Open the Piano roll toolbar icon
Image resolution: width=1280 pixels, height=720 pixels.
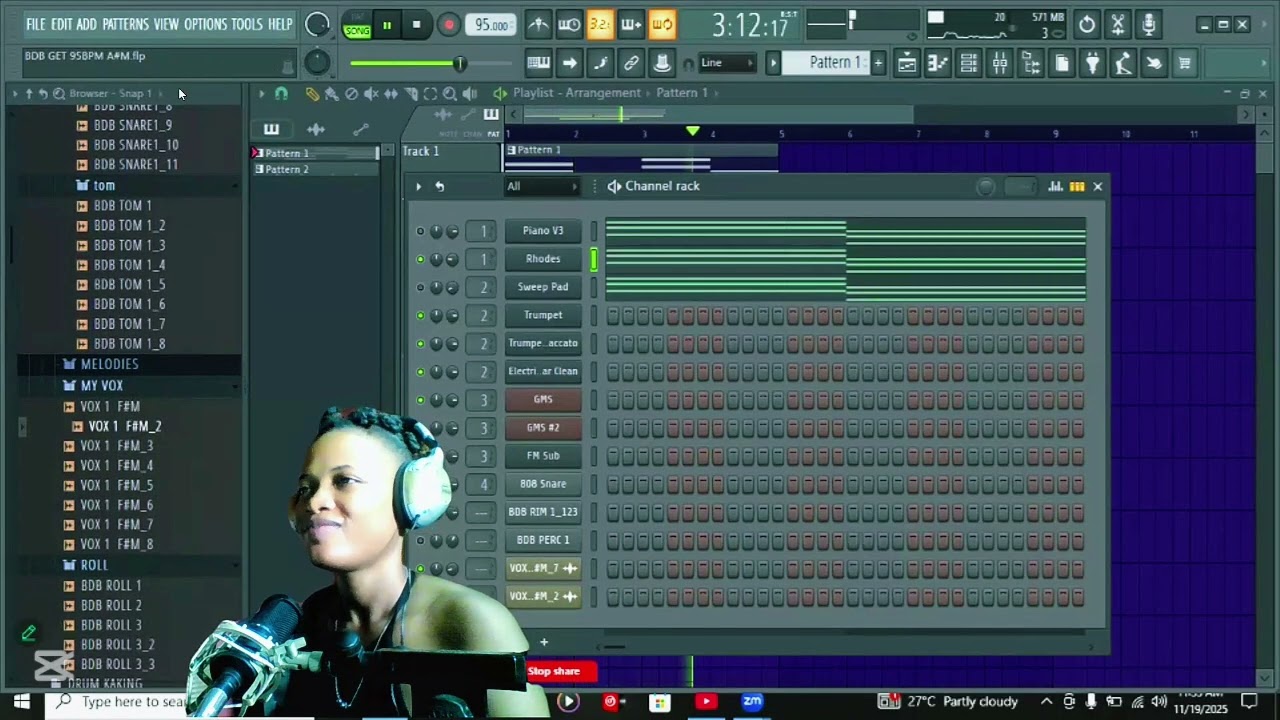pyautogui.click(x=938, y=63)
